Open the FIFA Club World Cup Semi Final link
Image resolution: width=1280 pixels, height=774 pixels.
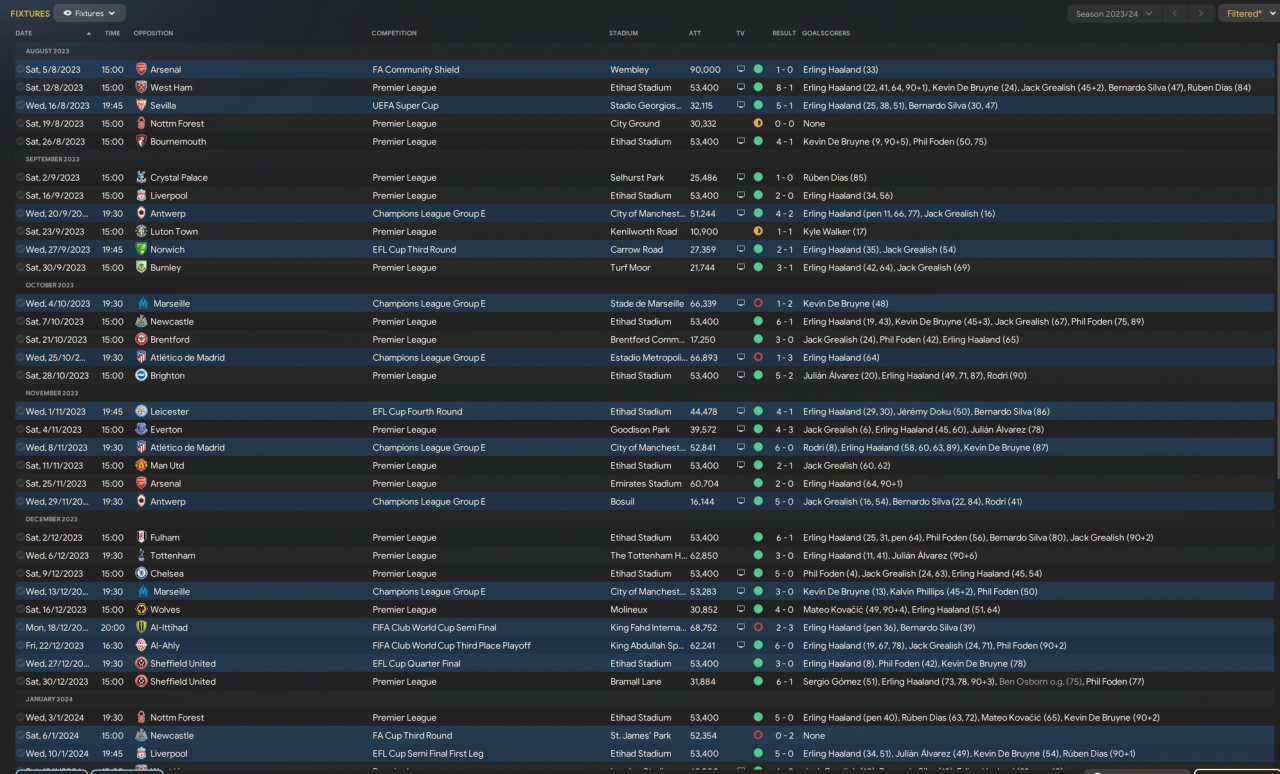point(435,628)
